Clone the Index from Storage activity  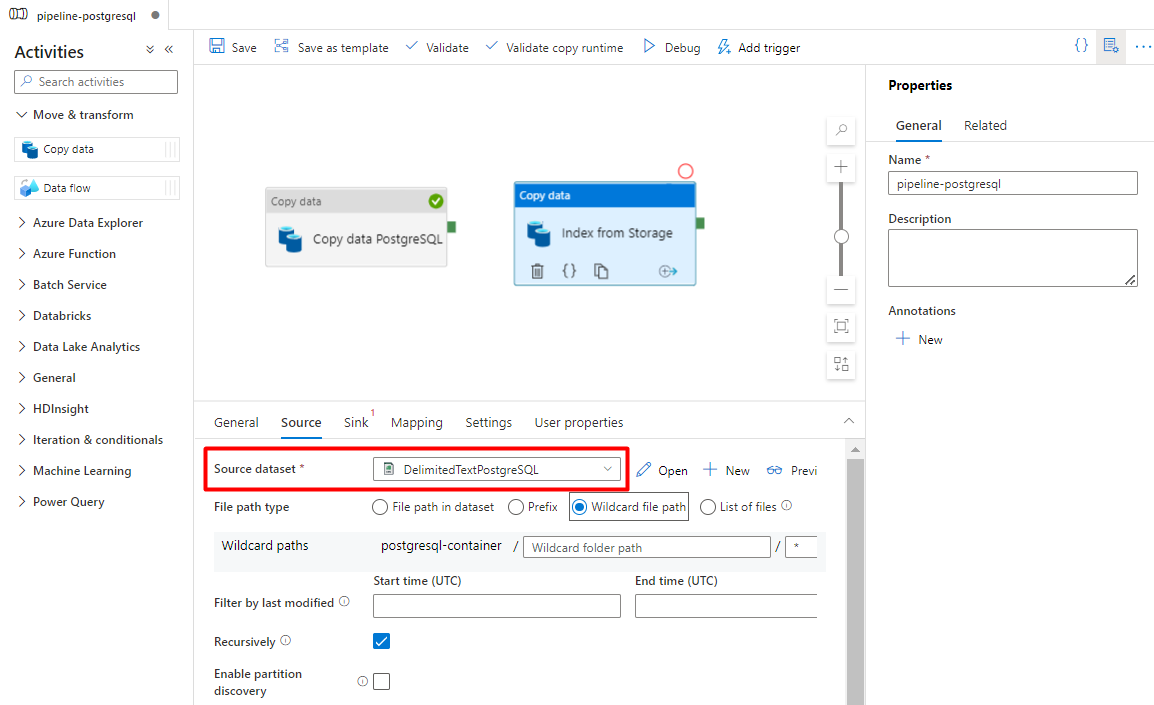(x=601, y=272)
